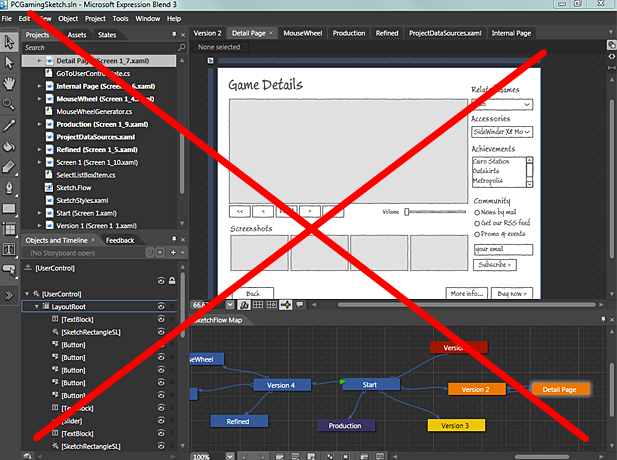Pin the Objects and Timeline panel
The width and height of the screenshot is (617, 460).
(174, 239)
